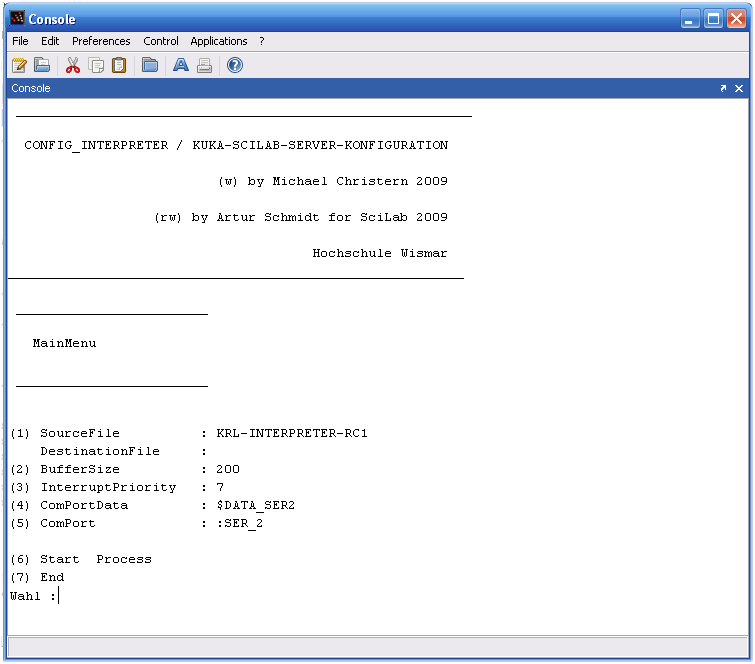Open the Control menu
Image resolution: width=755 pixels, height=664 pixels.
pyautogui.click(x=161, y=41)
